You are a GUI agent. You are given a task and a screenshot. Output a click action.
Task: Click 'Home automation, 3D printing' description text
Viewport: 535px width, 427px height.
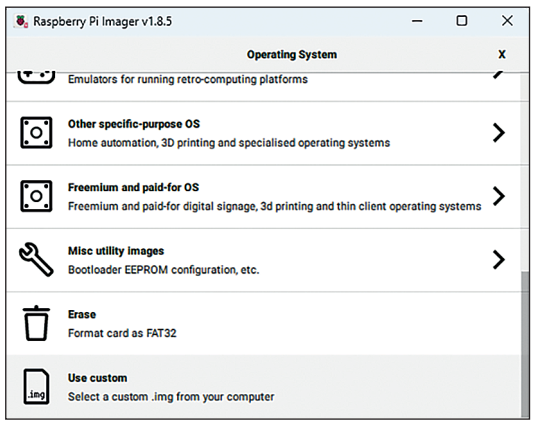[229, 143]
